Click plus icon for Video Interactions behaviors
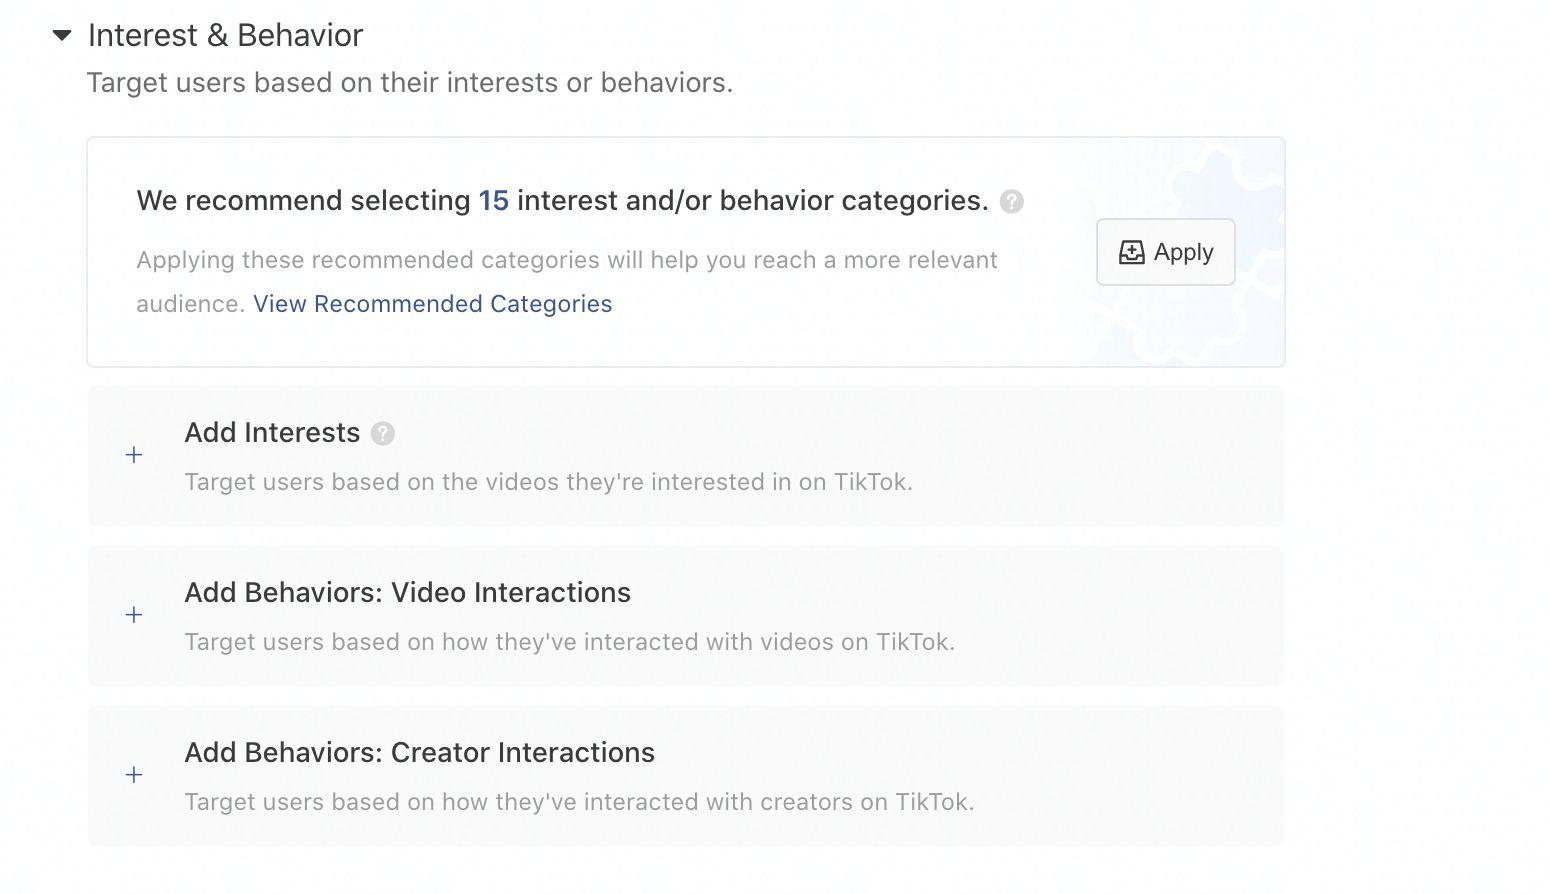Image resolution: width=1550 pixels, height=894 pixels. coord(134,616)
